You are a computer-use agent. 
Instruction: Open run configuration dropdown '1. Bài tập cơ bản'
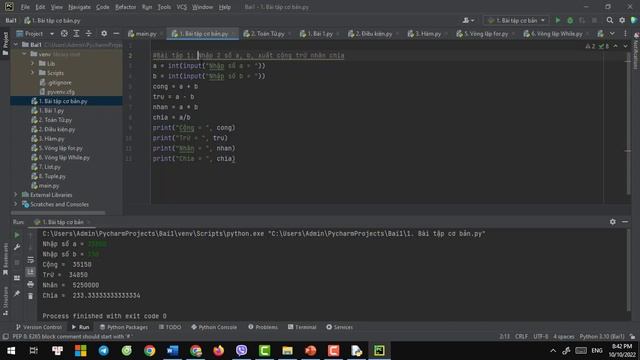click(516, 20)
